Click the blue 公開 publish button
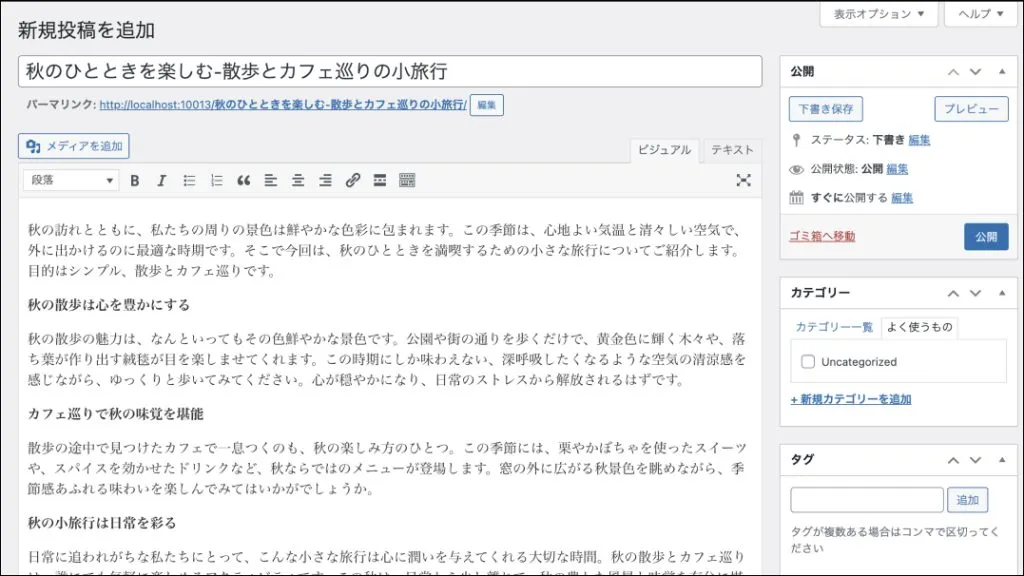Image resolution: width=1024 pixels, height=576 pixels. [986, 237]
